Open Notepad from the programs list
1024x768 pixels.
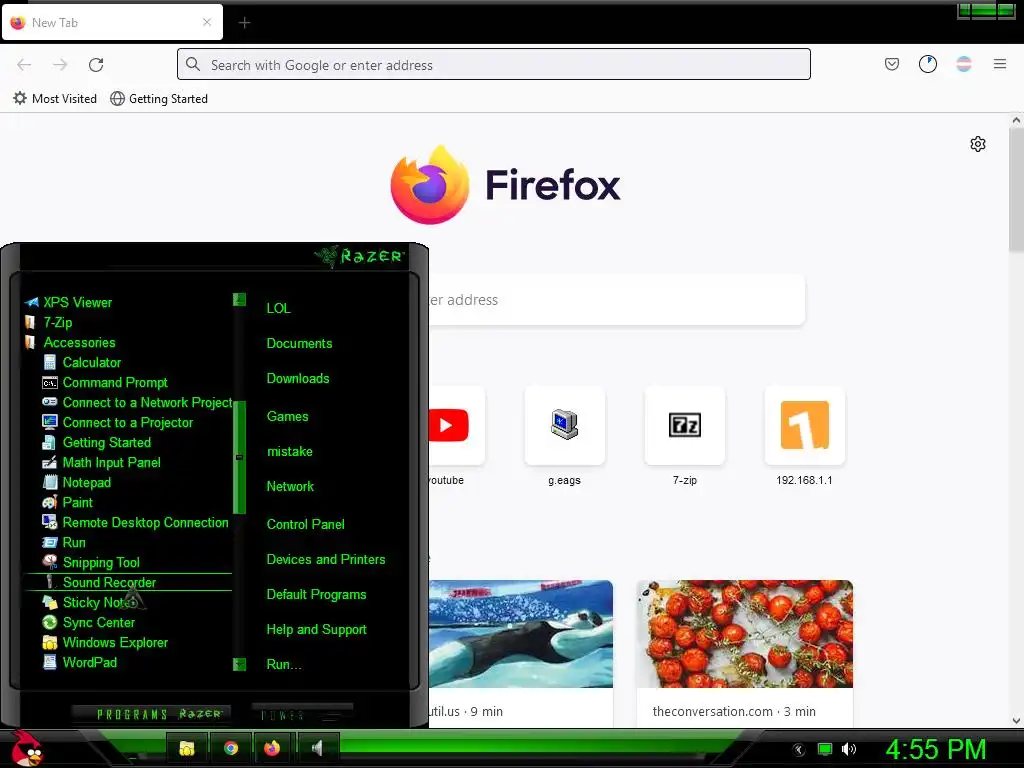pos(76,483)
